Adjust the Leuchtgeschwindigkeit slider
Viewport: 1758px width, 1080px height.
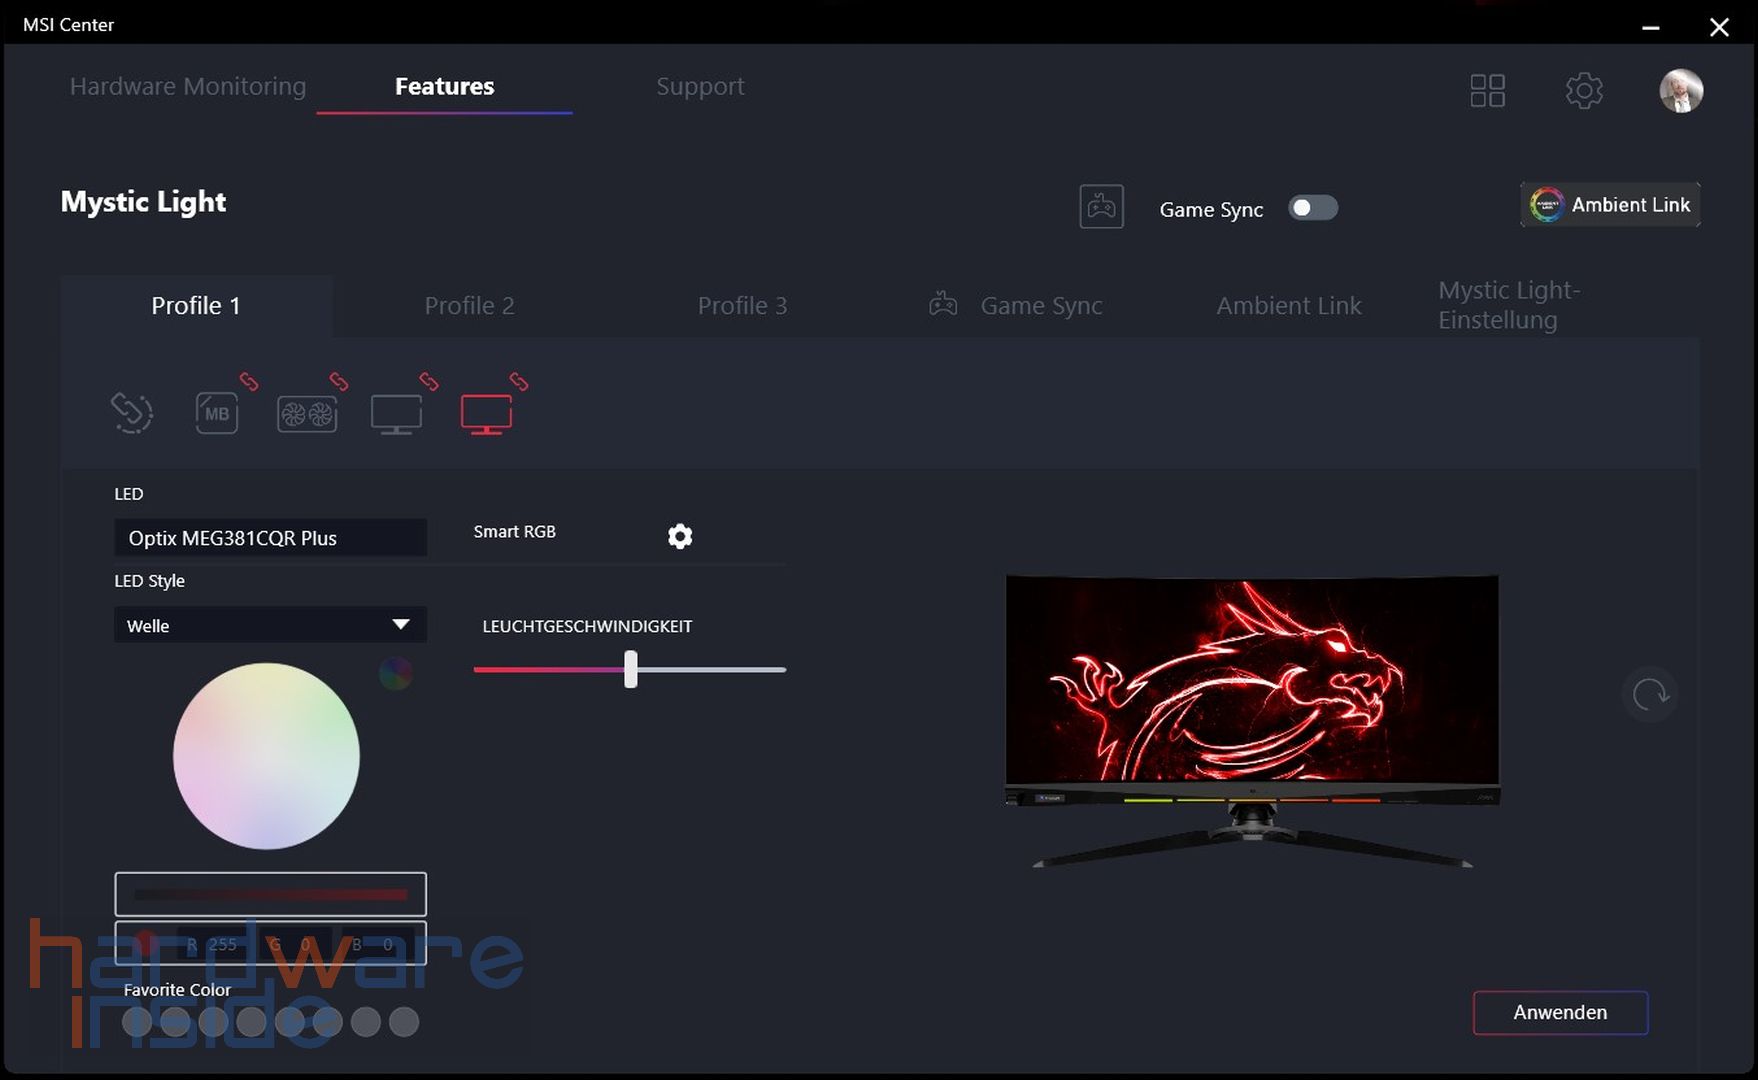630,670
